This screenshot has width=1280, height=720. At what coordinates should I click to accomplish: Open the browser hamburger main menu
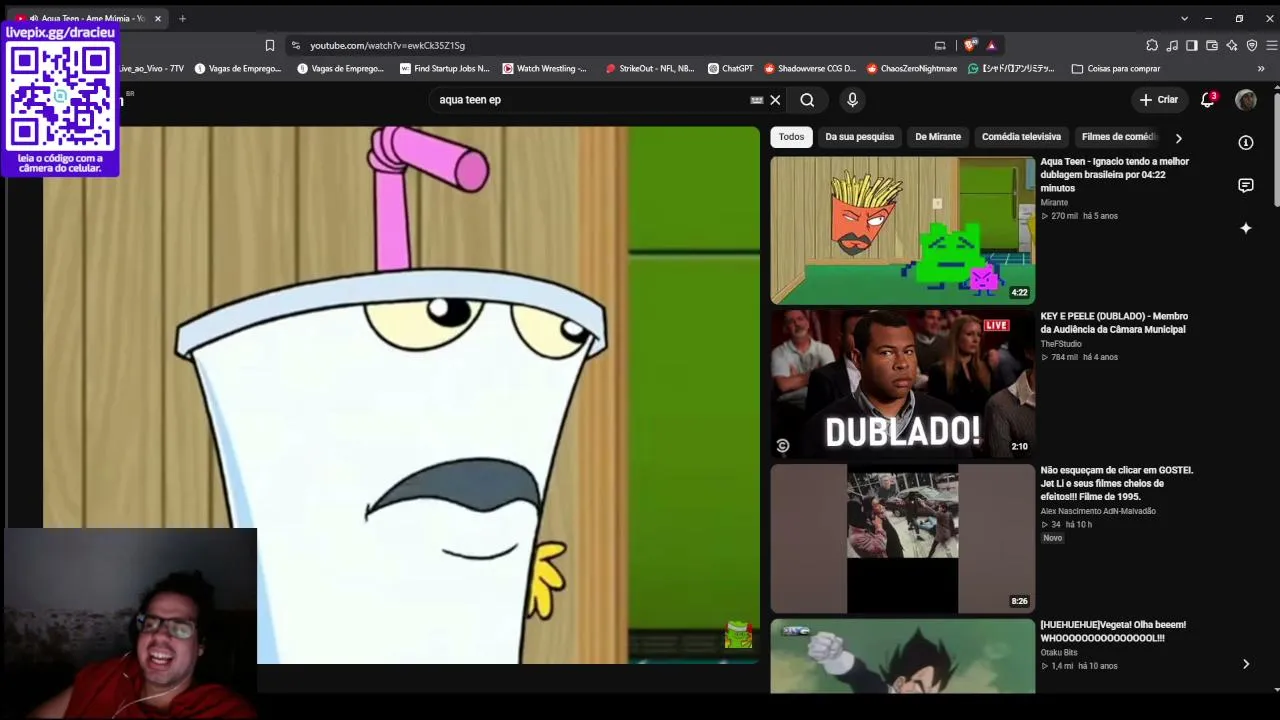[1272, 45]
